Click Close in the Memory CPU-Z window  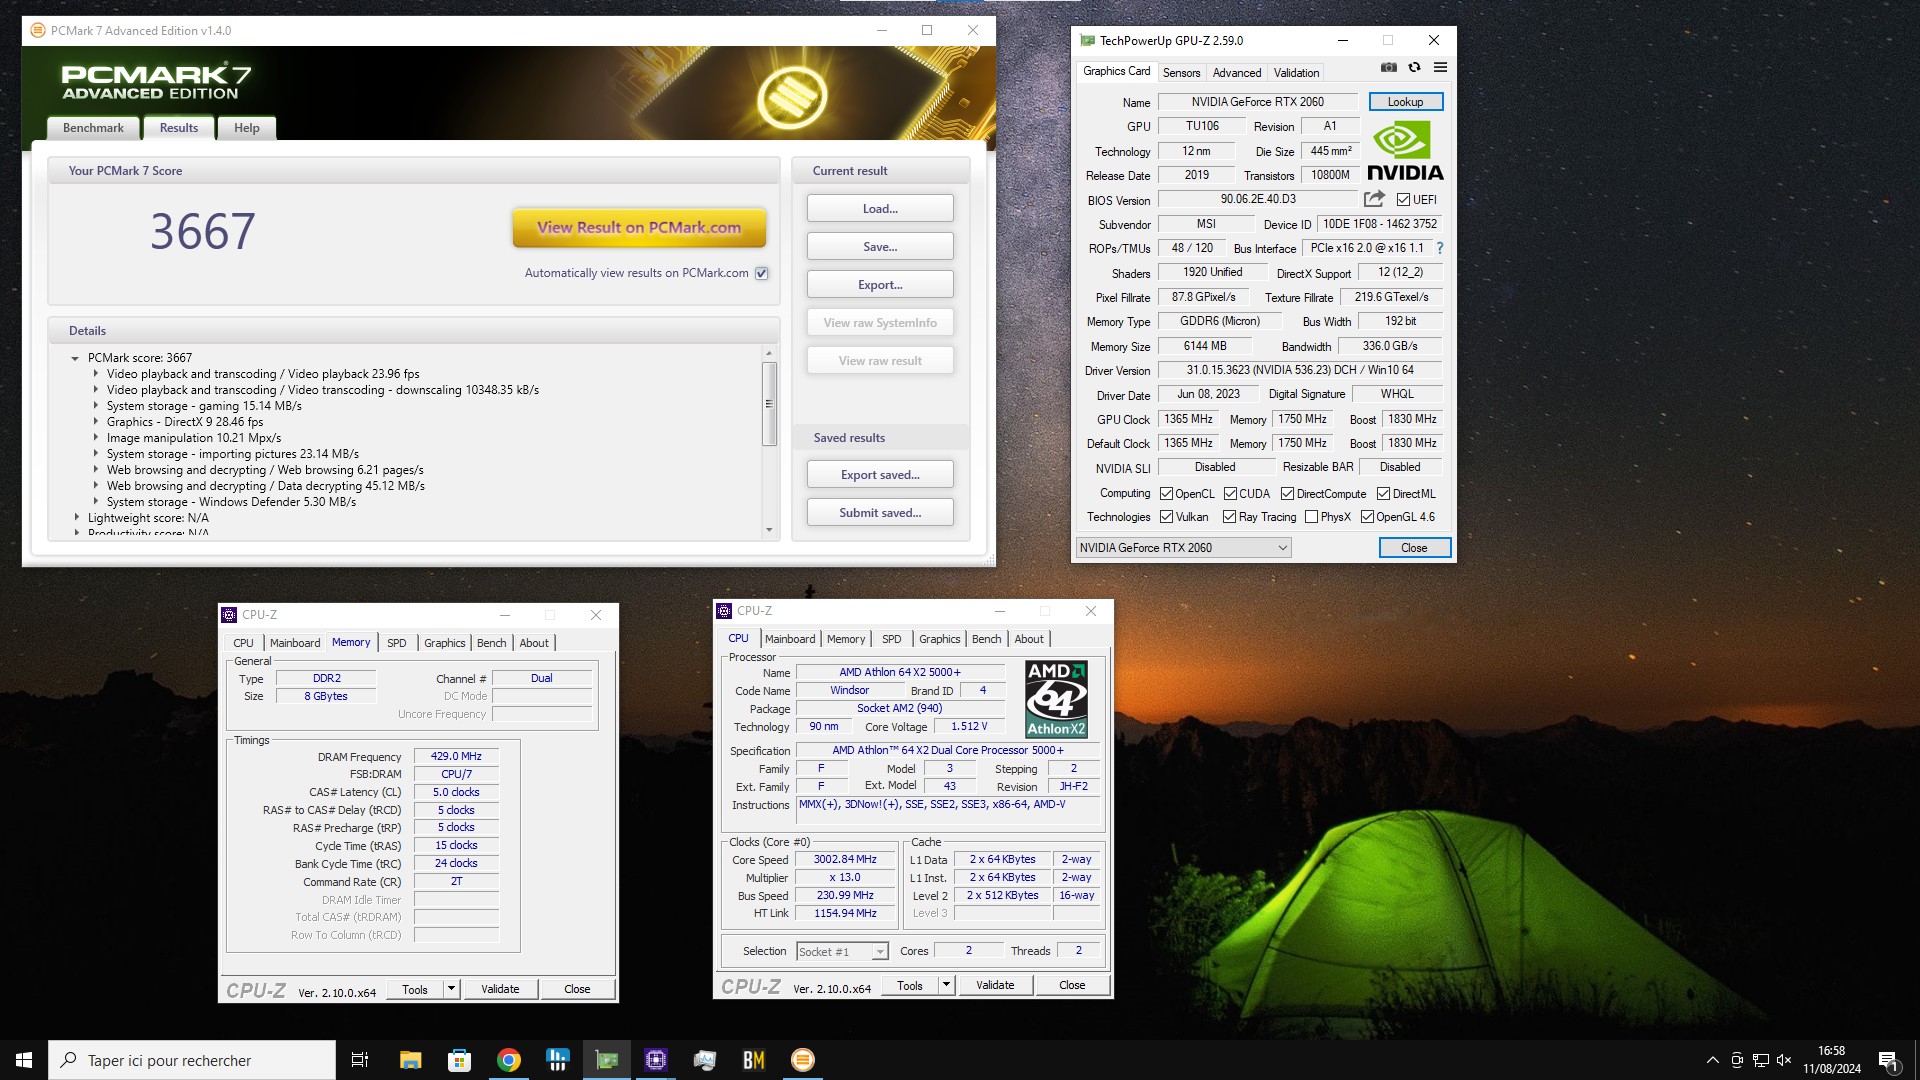pos(577,989)
